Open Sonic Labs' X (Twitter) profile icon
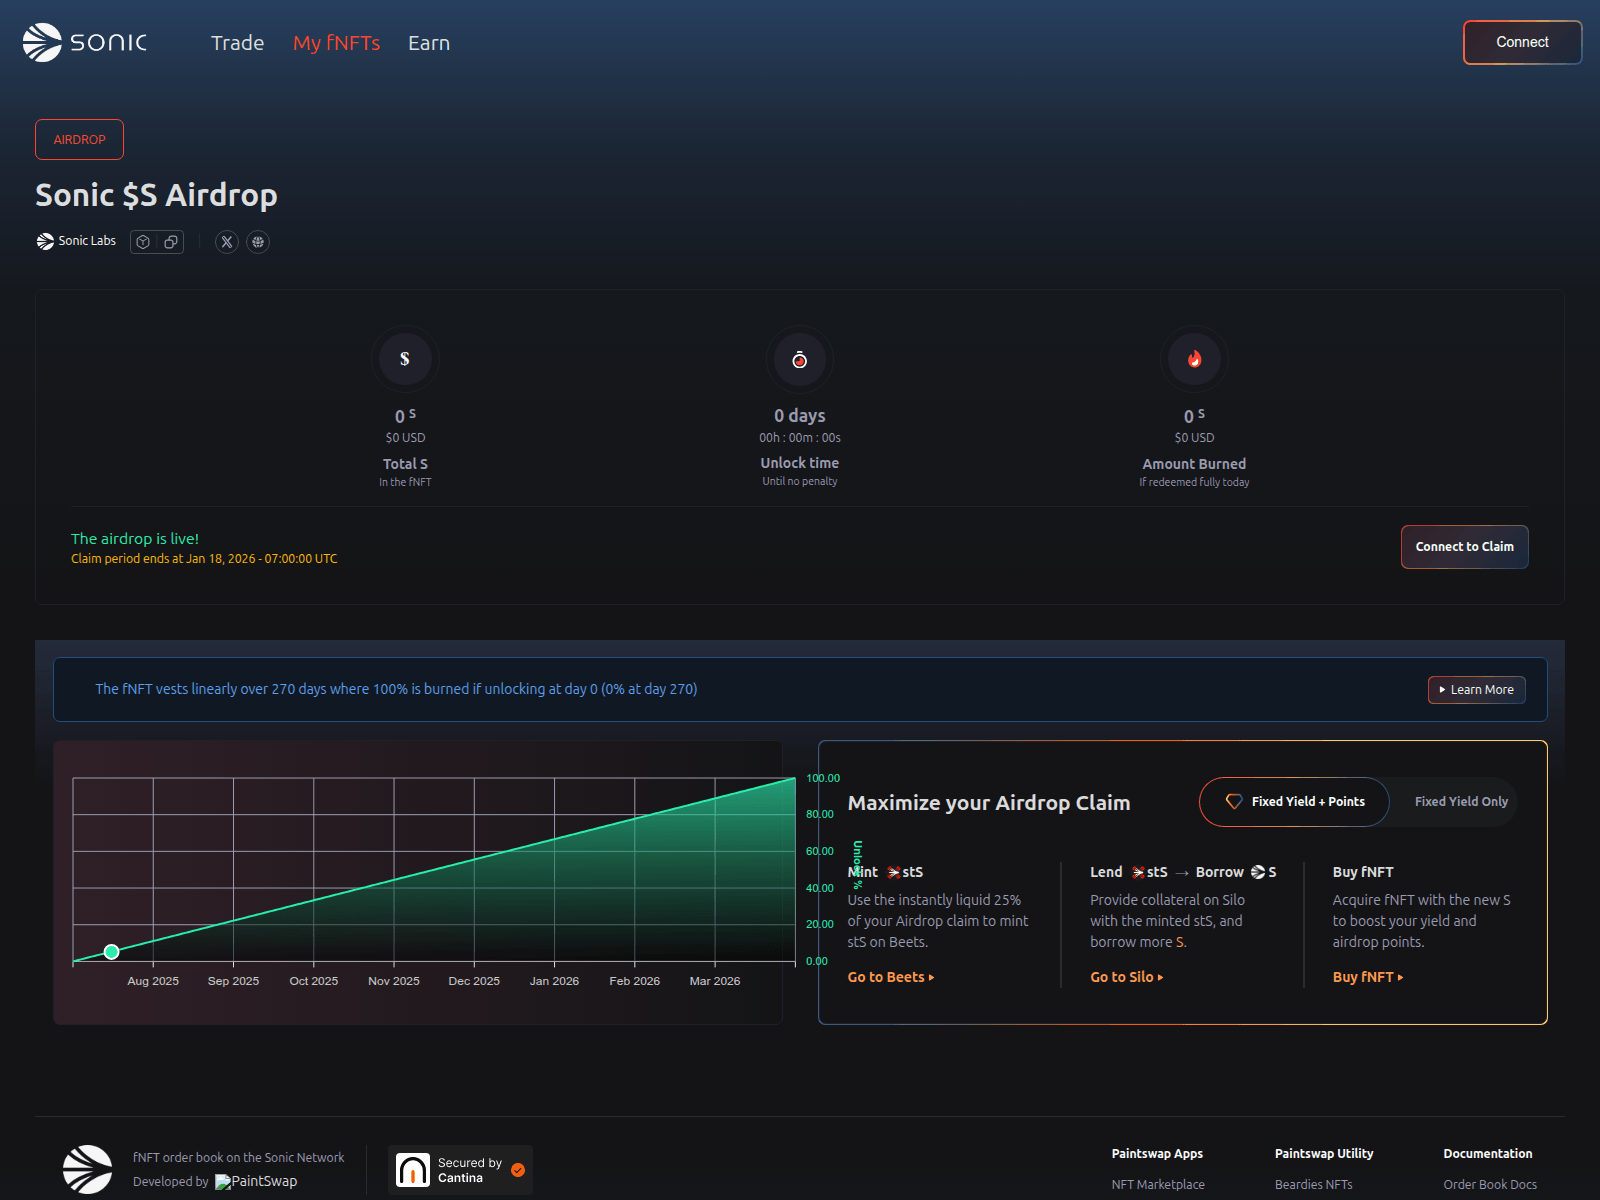Screen dimensions: 1600x1200 [x=226, y=241]
